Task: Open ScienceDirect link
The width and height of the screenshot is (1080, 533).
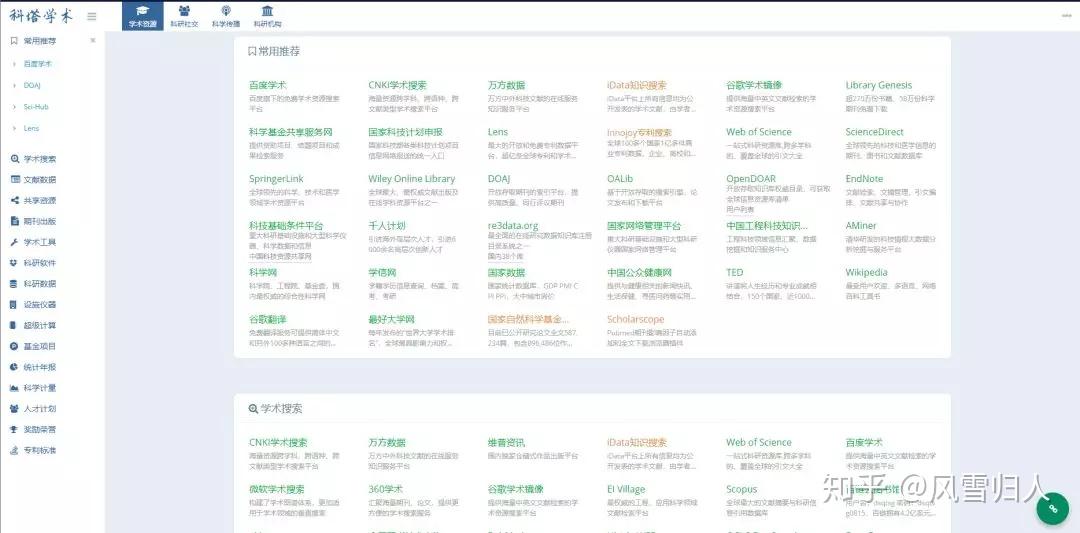Action: [x=875, y=132]
